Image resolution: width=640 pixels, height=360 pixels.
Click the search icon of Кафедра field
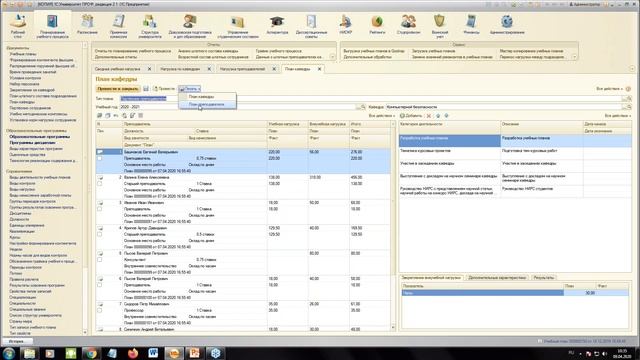629,107
